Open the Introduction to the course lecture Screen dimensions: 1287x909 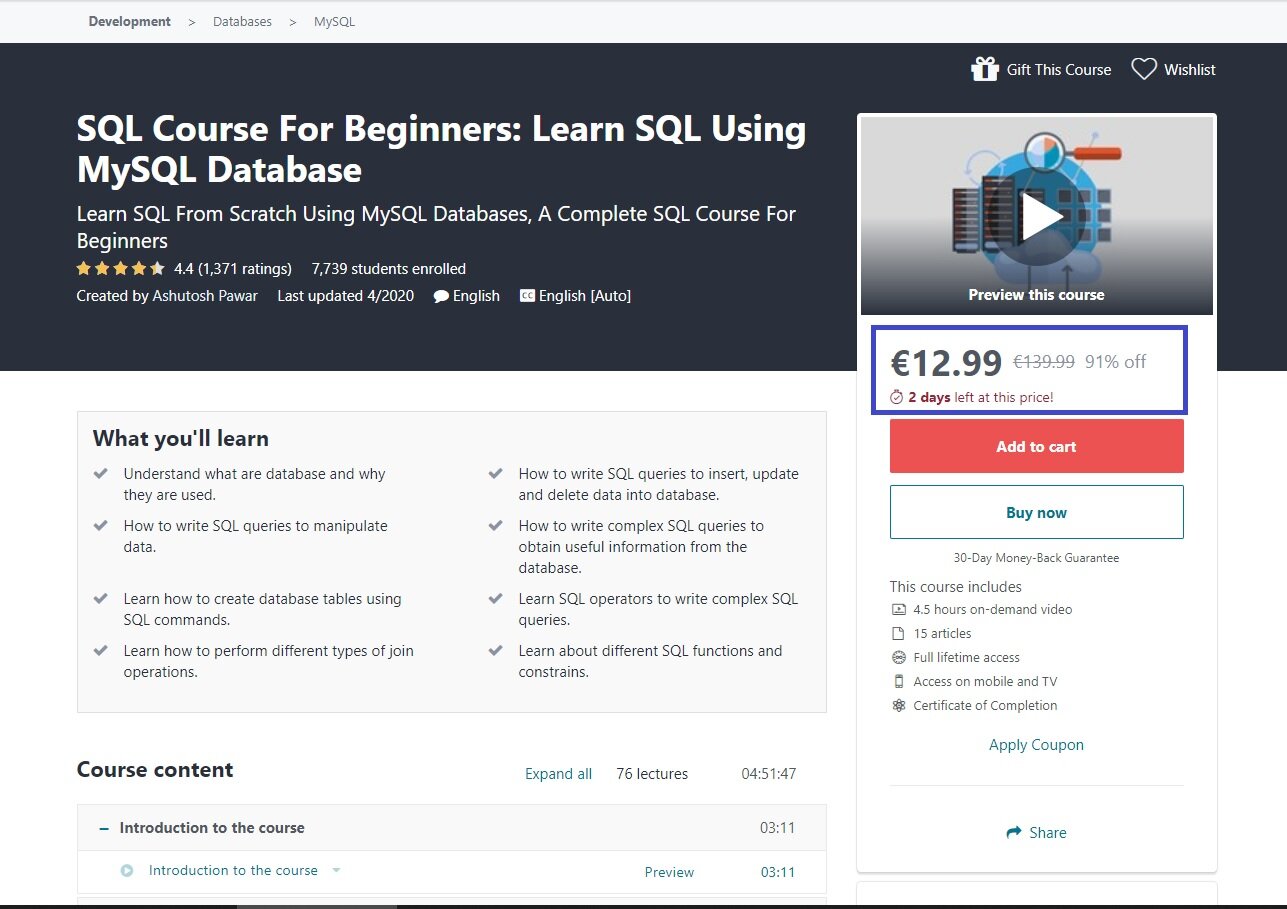(x=233, y=870)
